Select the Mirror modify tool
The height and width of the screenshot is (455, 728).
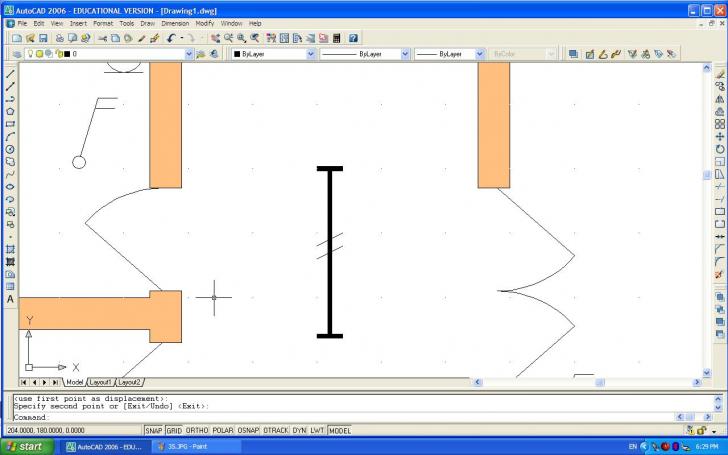tap(720, 99)
